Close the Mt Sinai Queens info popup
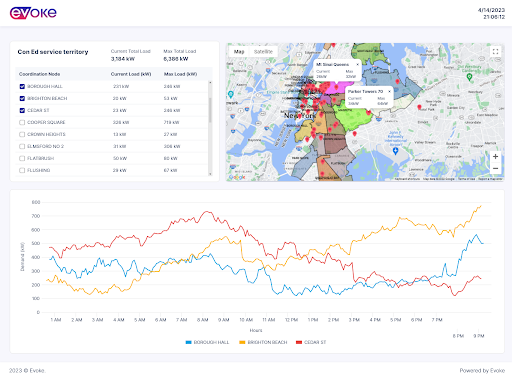This screenshot has width=512, height=378. pos(358,64)
